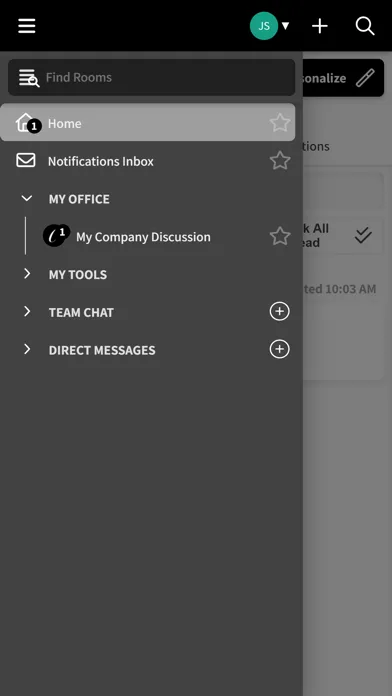Start a new Direct Message
The image size is (392, 696).
[x=280, y=349]
